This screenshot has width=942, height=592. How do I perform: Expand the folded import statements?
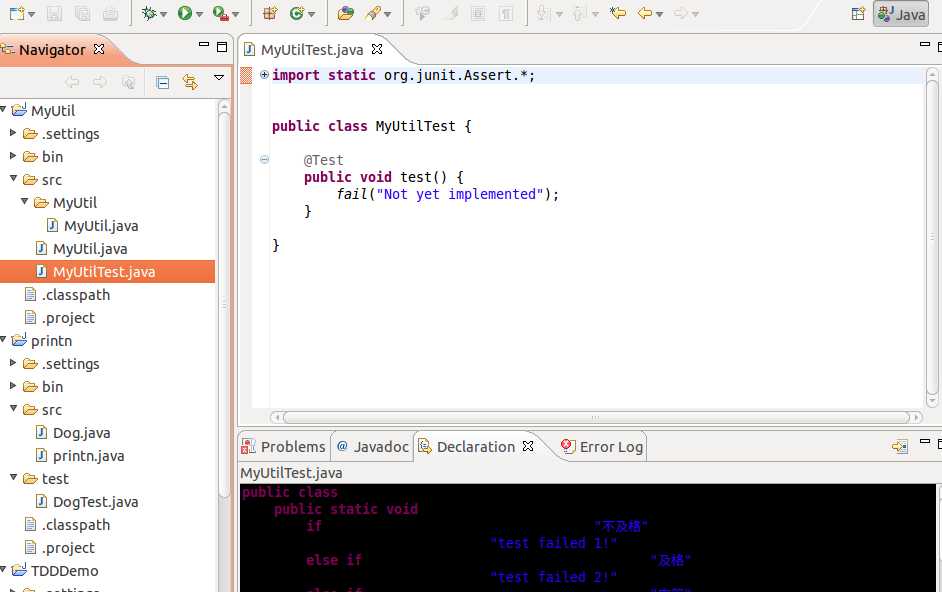264,75
